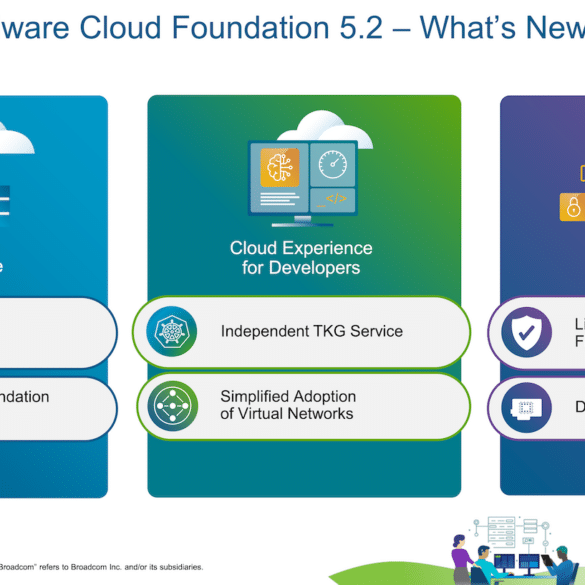Click the text lines tile below the brain icon
This screenshot has height=585, width=585.
(x=280, y=199)
